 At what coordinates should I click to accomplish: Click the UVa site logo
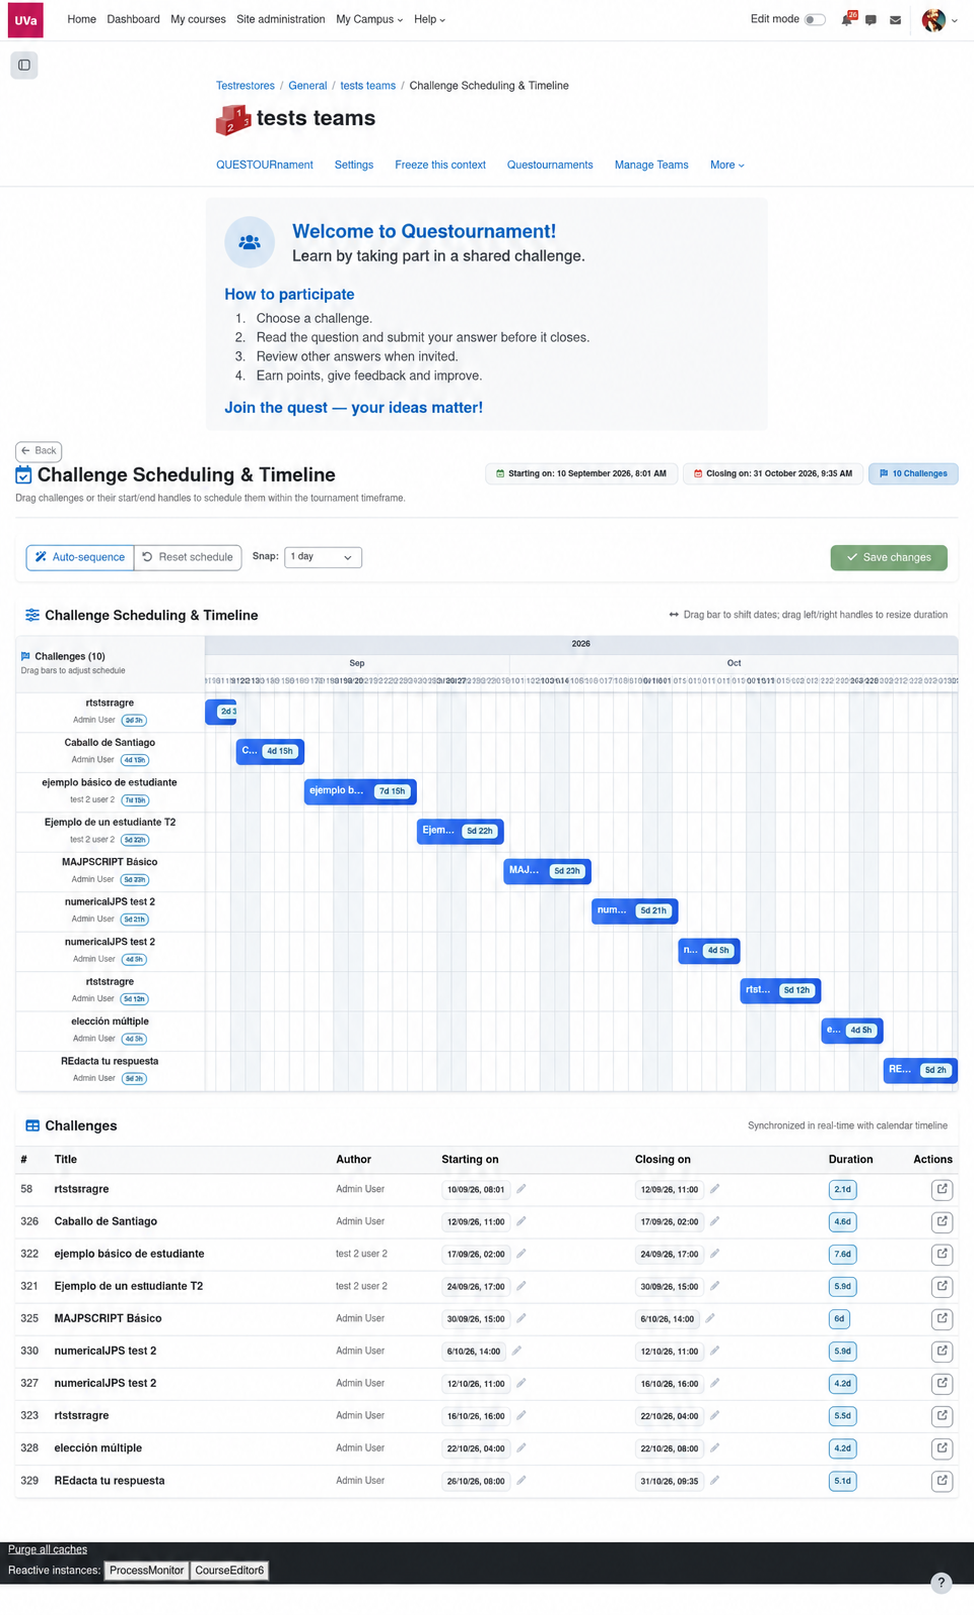(26, 20)
